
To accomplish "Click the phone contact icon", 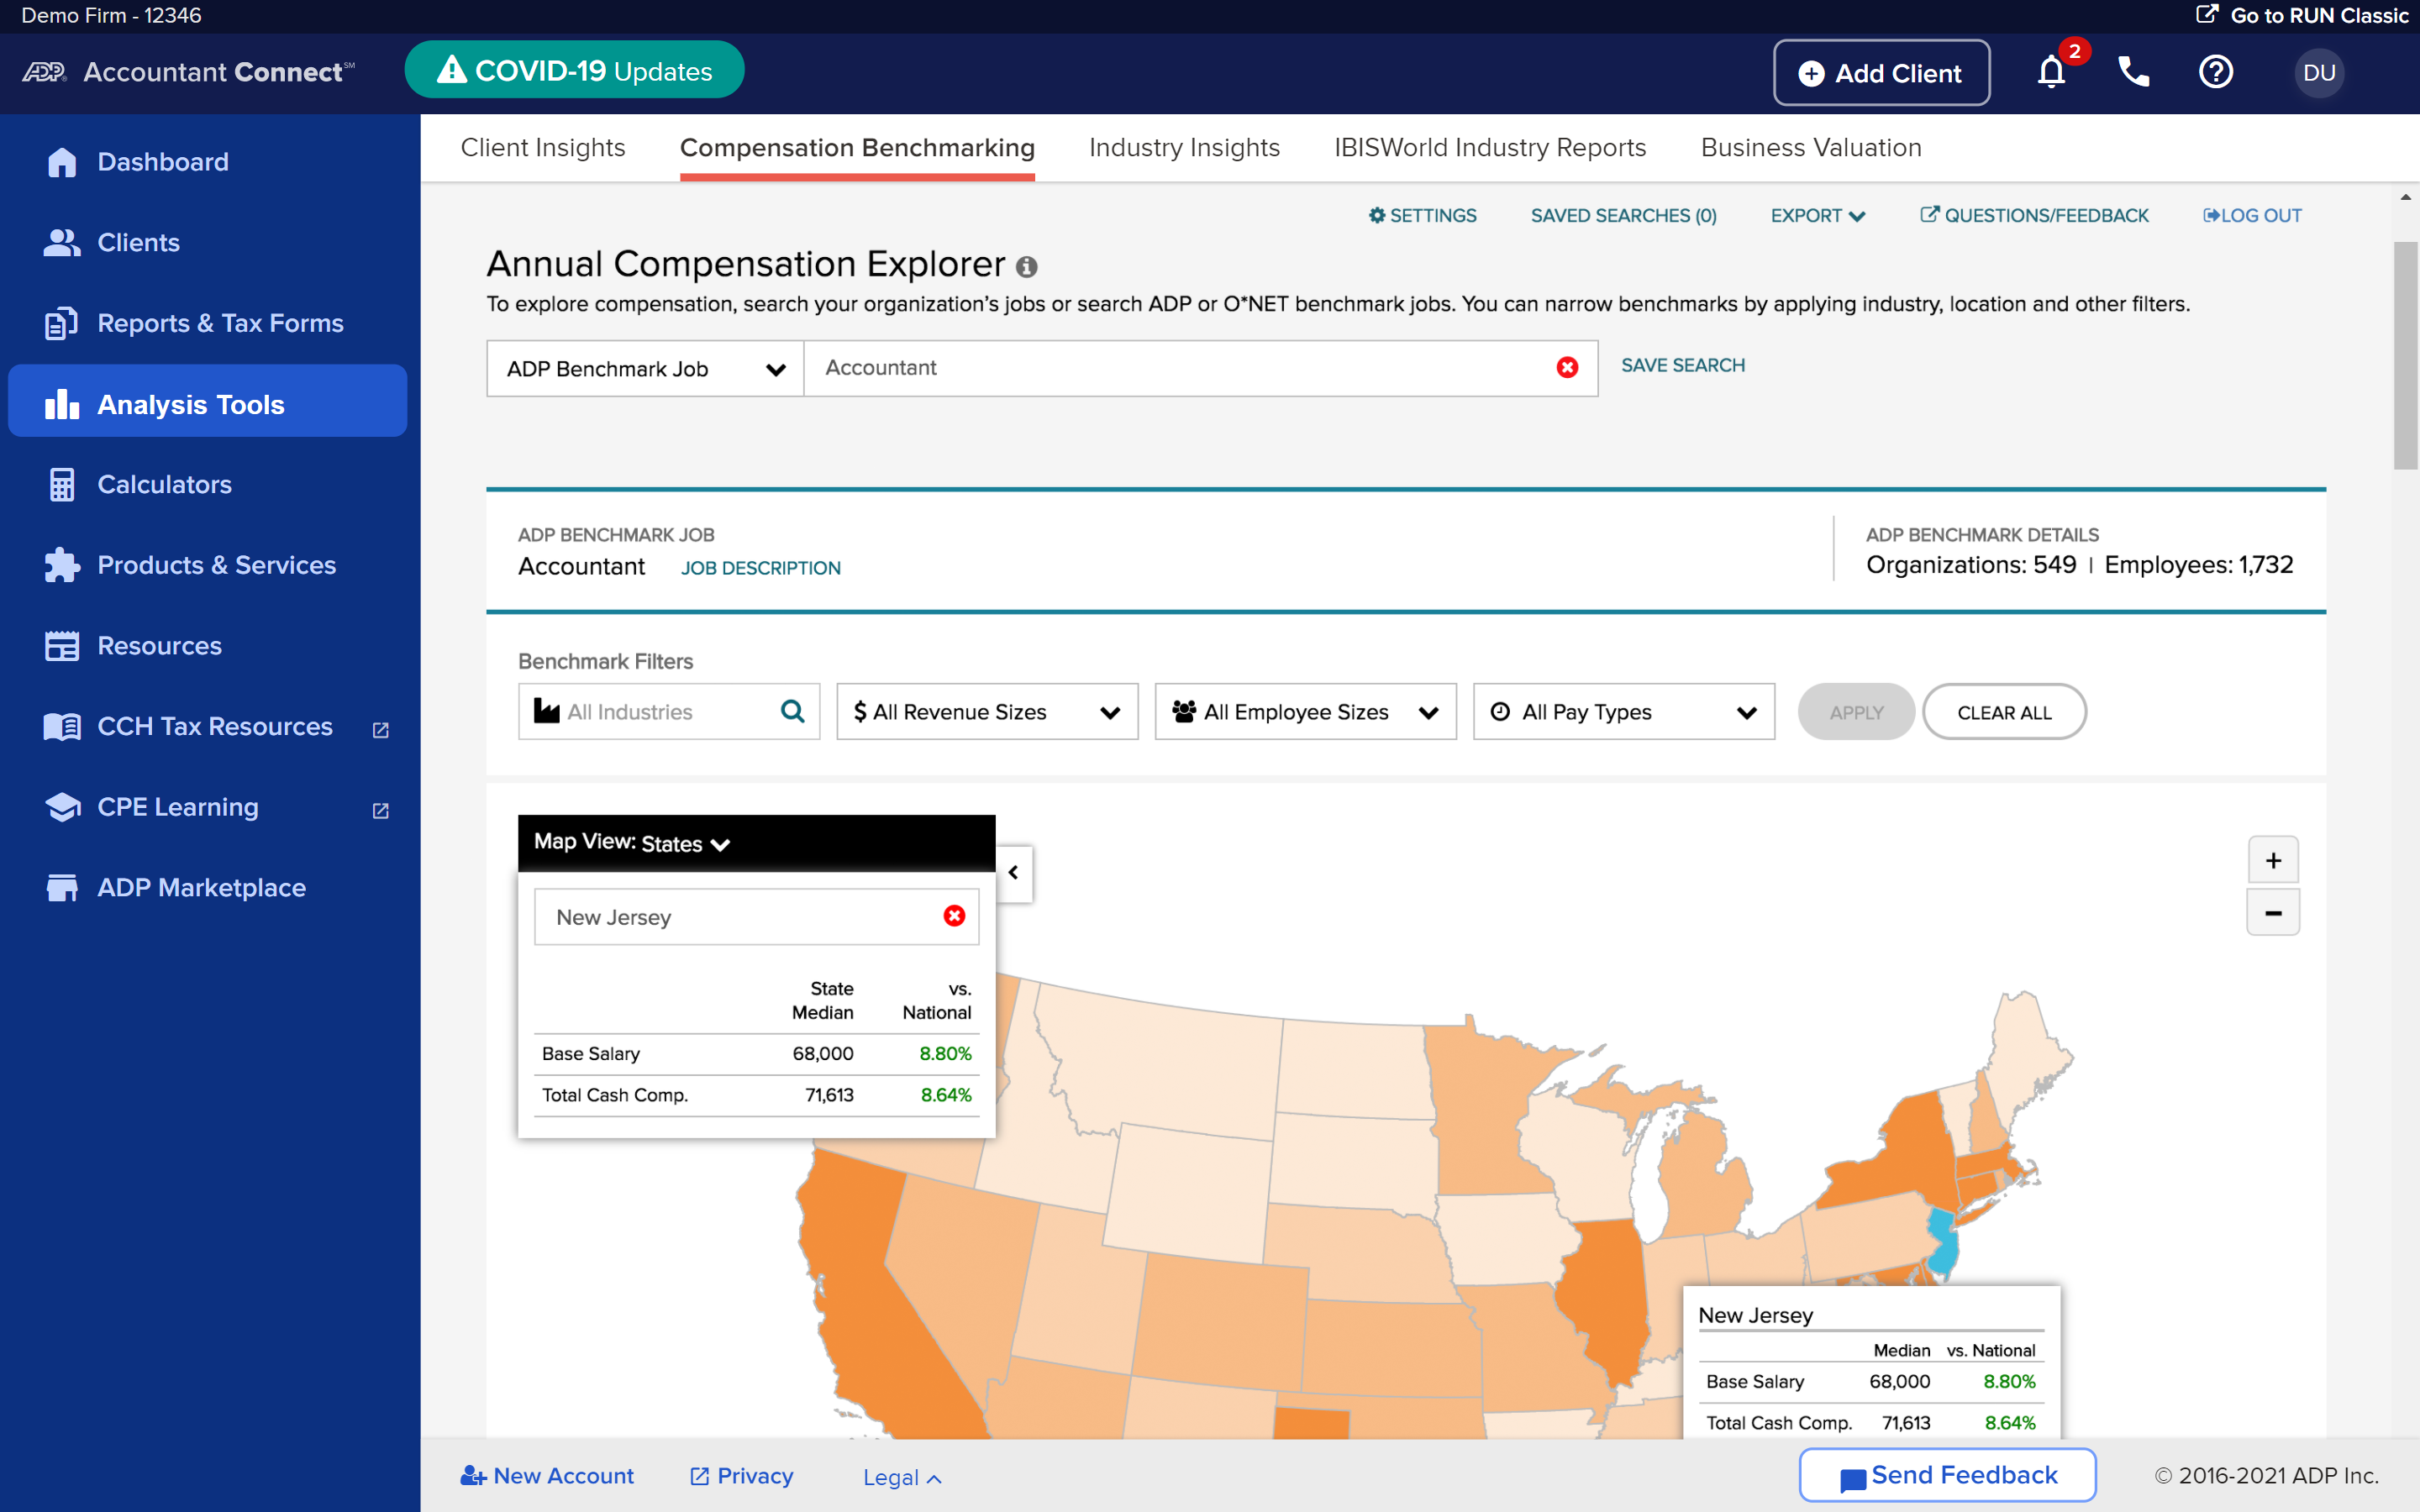I will point(2133,72).
